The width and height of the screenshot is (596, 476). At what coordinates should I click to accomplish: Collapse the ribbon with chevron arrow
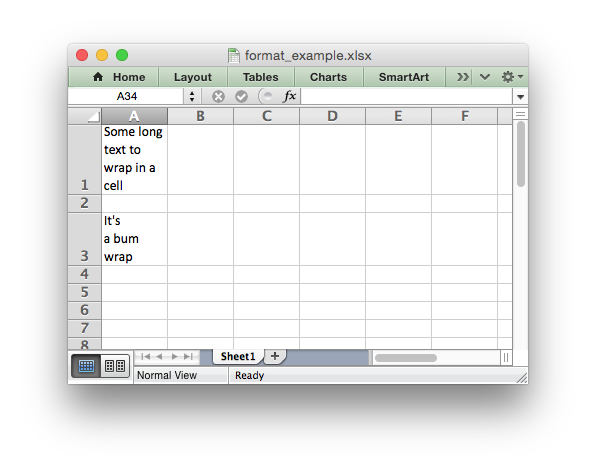coord(485,77)
